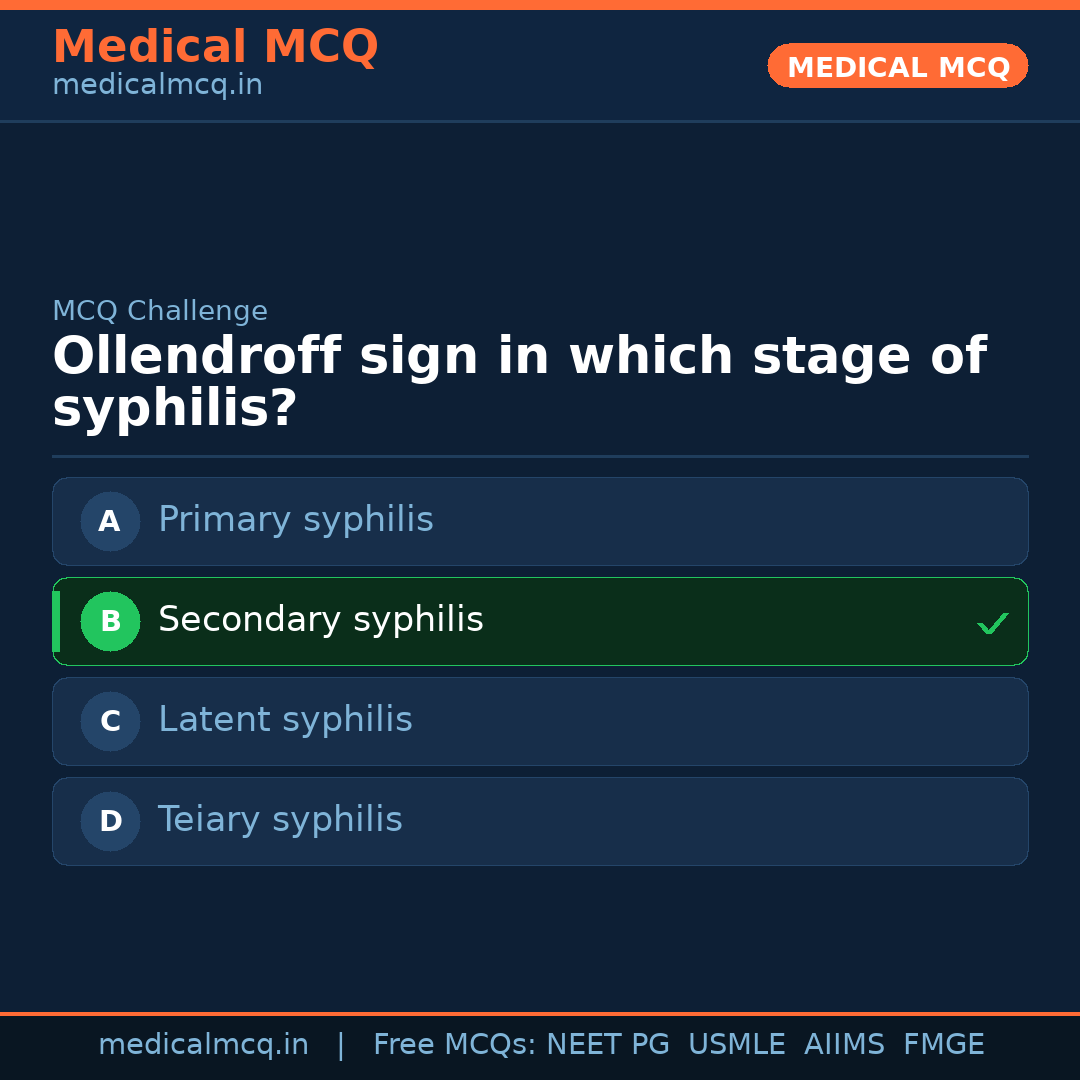The height and width of the screenshot is (1080, 1080).
Task: Click the medicalmcq.in header link
Action: [x=156, y=84]
